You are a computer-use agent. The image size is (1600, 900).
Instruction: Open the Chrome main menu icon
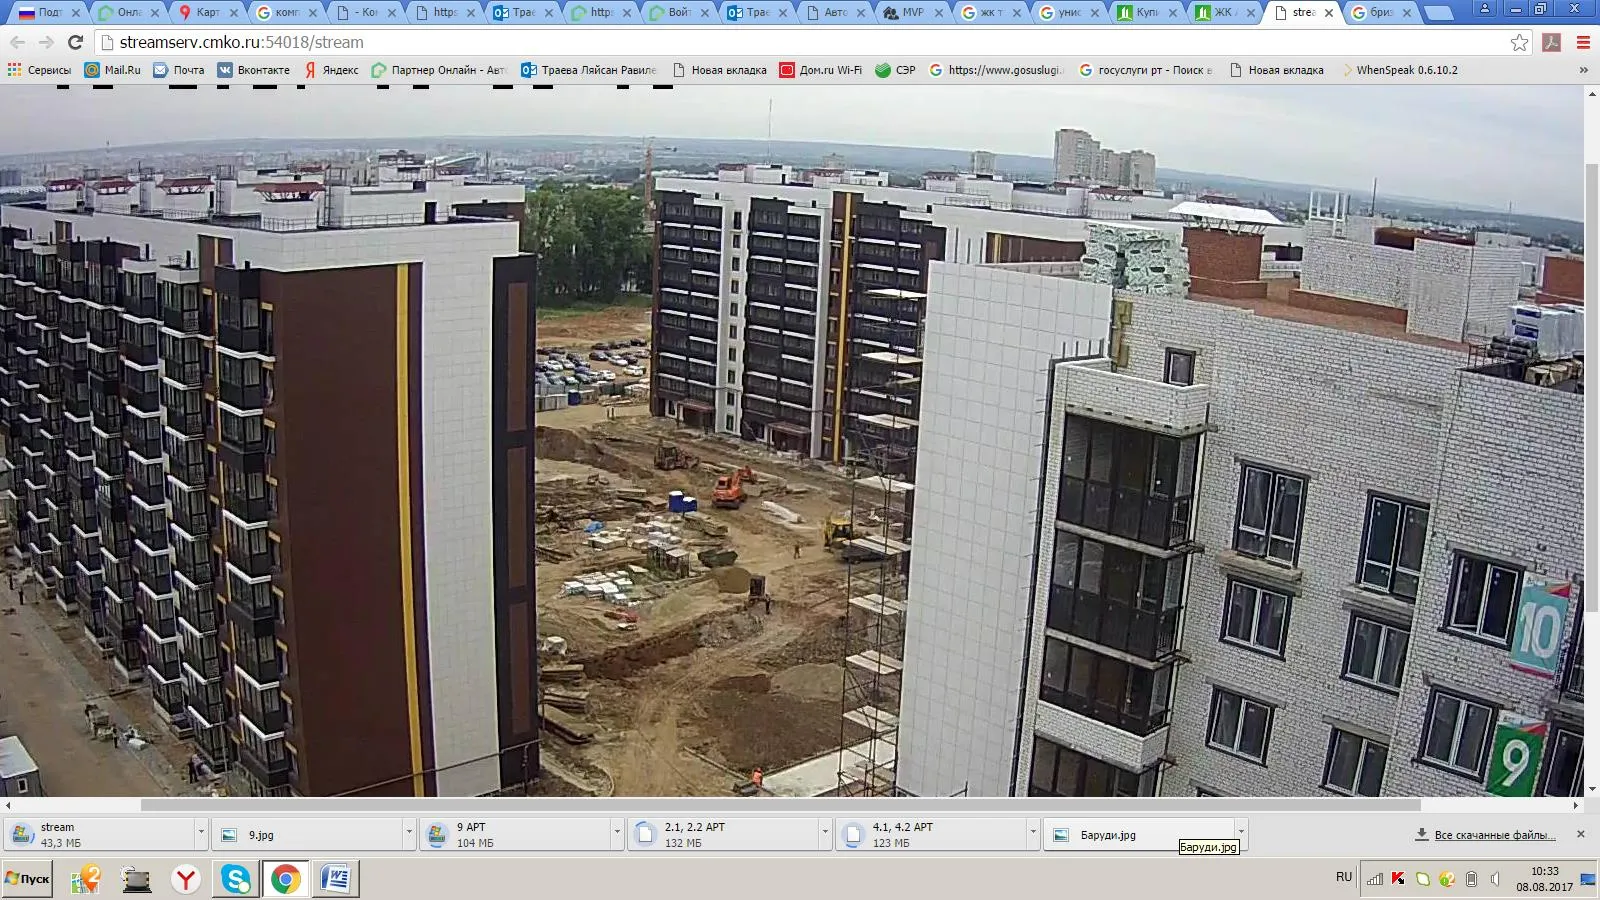point(1583,42)
